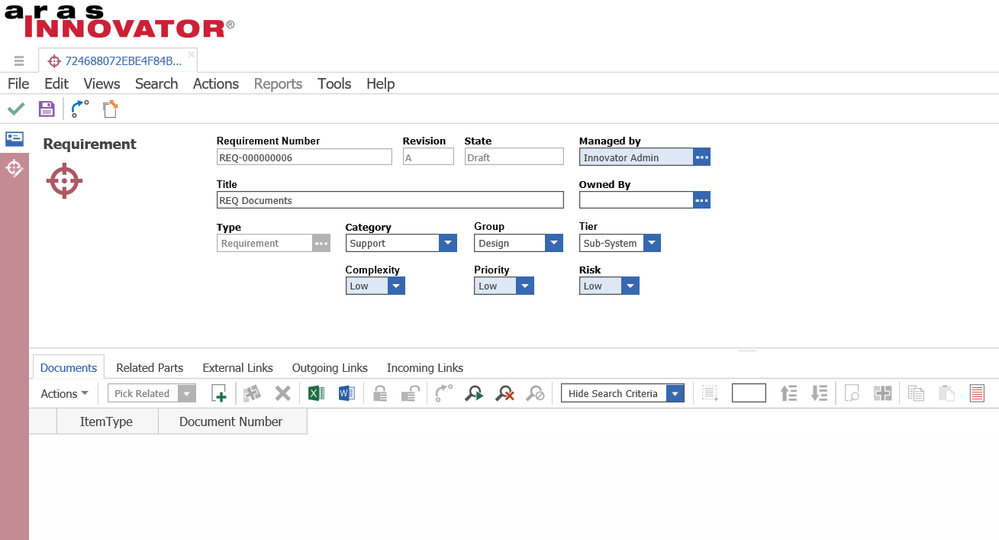The image size is (999, 540).
Task: Click the ellipsis button next to Managed by
Action: click(701, 157)
